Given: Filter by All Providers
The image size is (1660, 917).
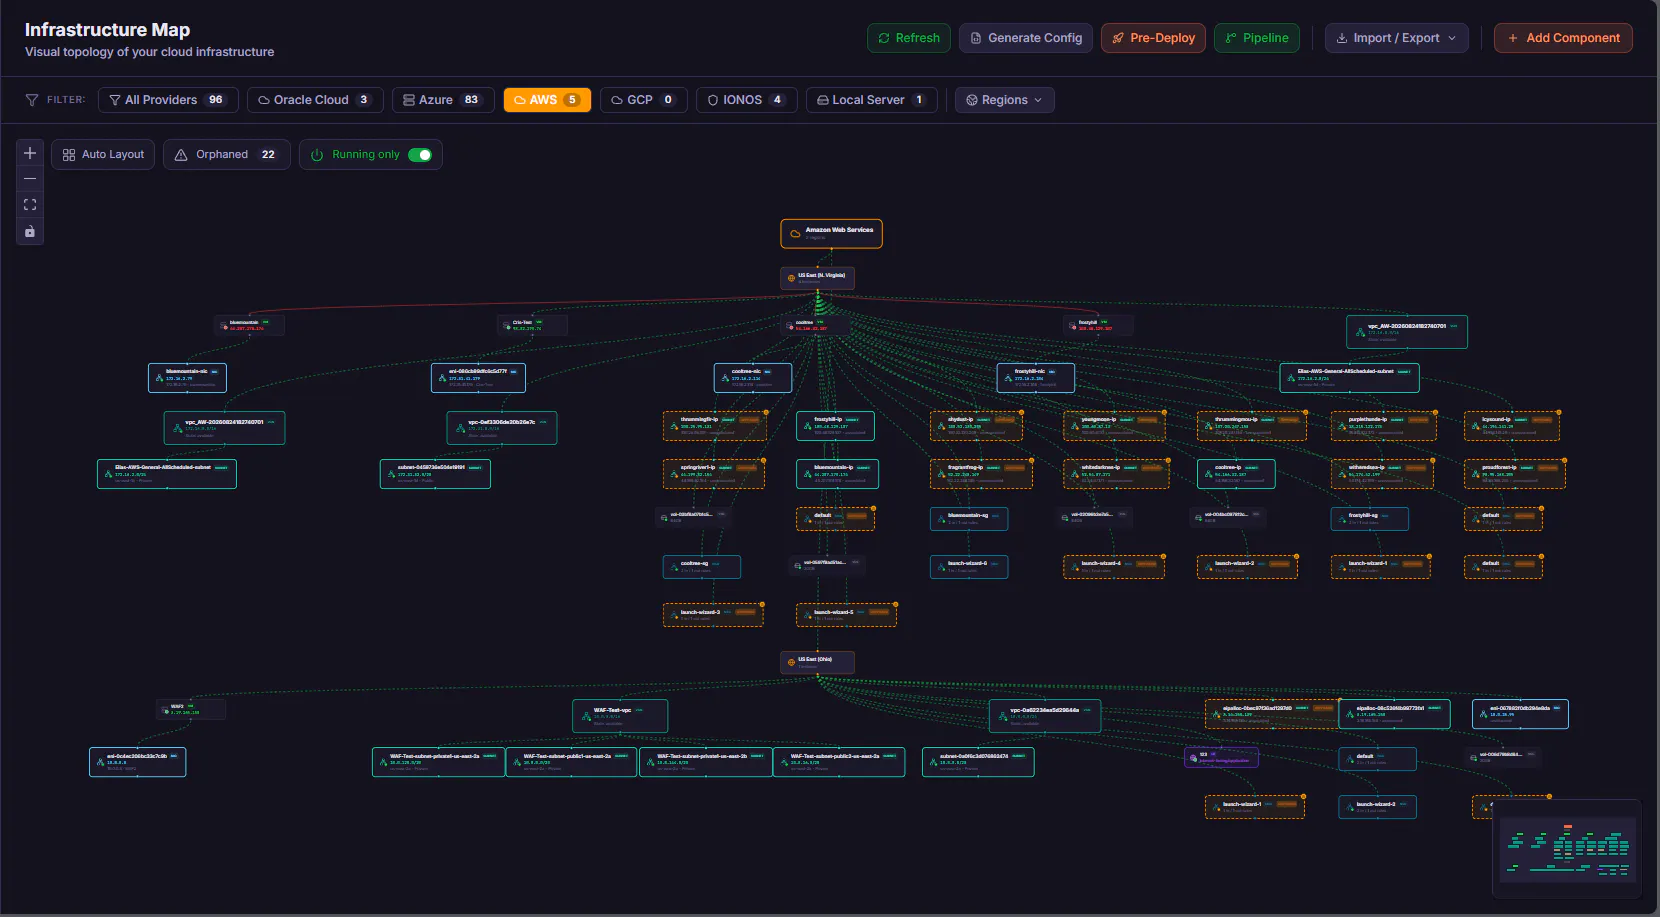Looking at the screenshot, I should (x=168, y=100).
